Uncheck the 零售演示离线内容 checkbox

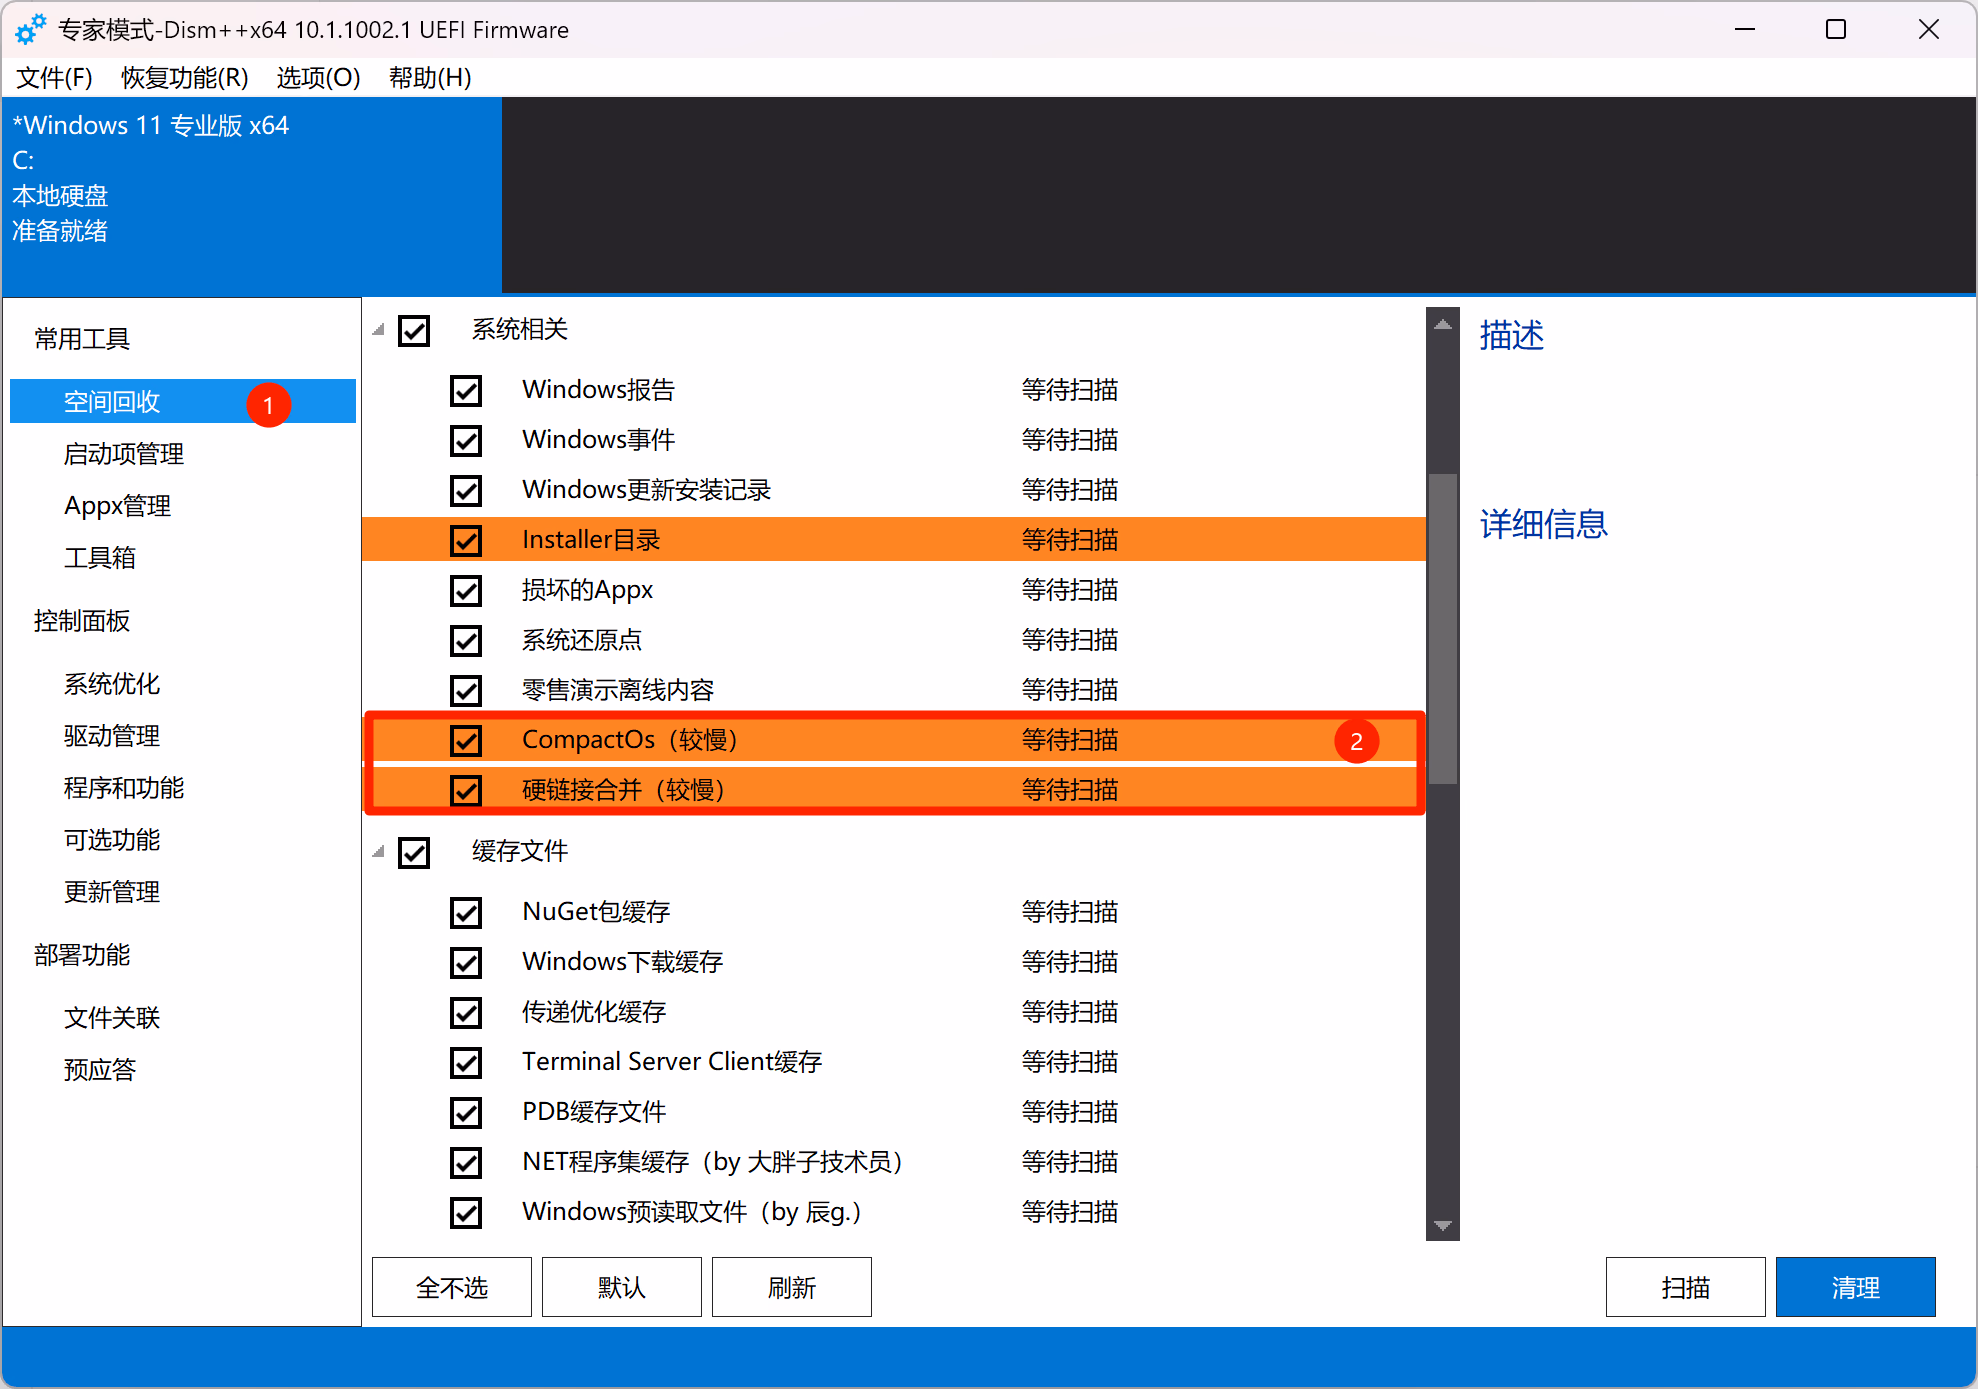pyautogui.click(x=466, y=691)
